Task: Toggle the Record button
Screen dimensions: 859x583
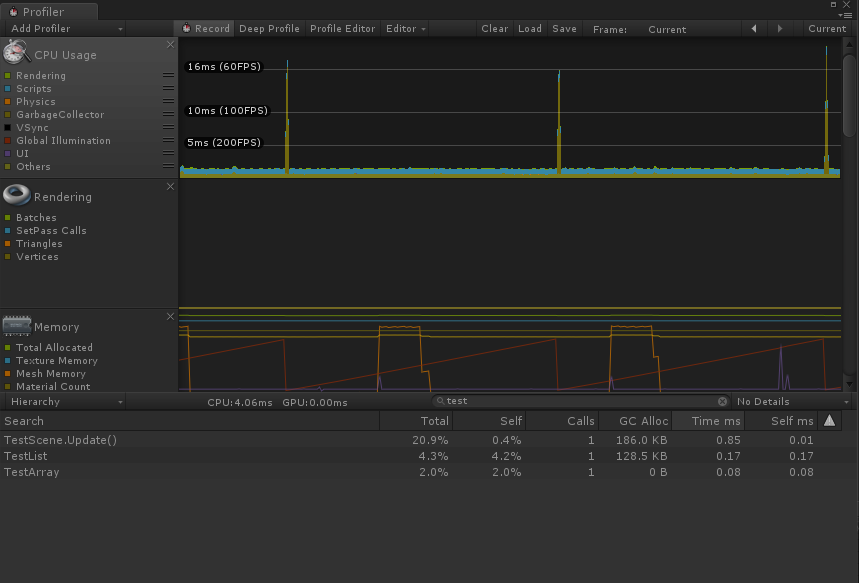Action: pos(205,28)
